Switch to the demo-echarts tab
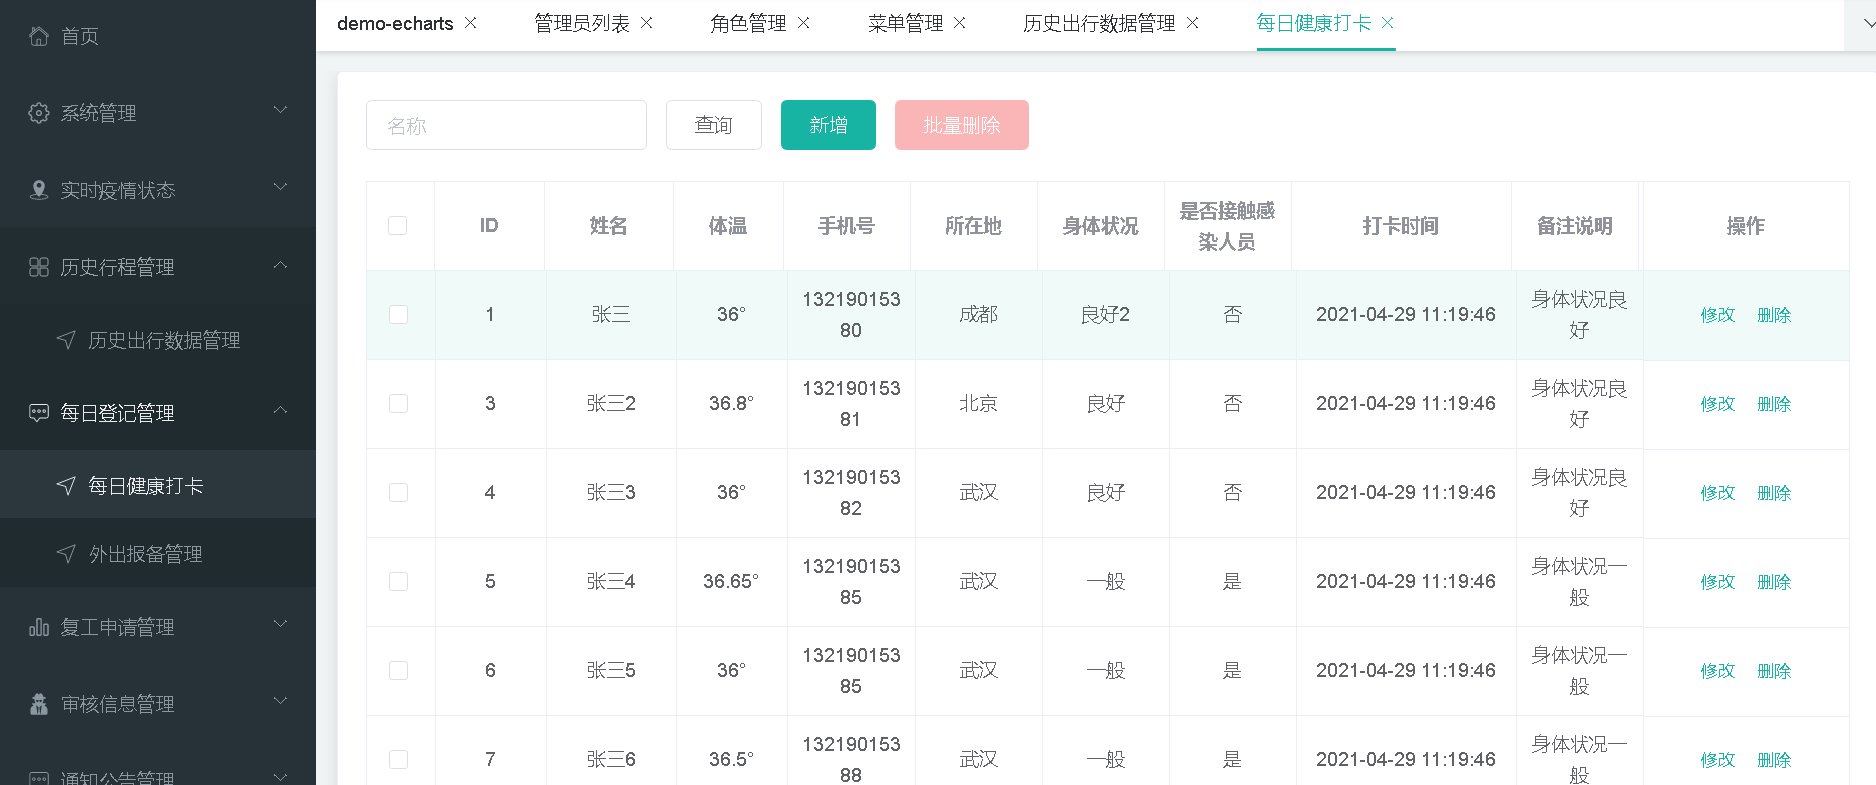1876x785 pixels. [x=395, y=23]
